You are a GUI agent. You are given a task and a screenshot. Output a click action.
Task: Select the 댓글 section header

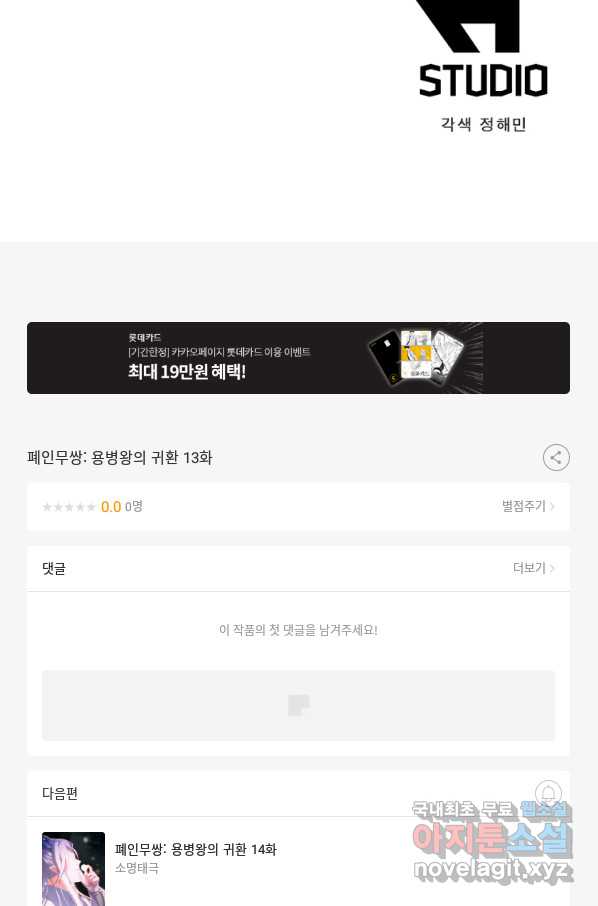(x=54, y=569)
